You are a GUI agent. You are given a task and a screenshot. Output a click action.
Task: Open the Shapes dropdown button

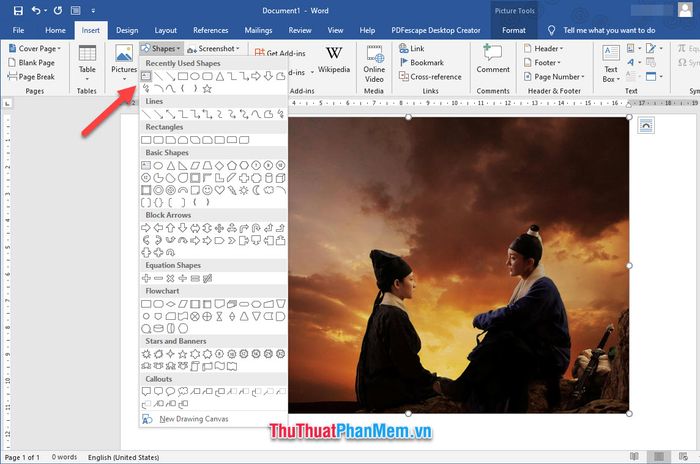[x=161, y=48]
